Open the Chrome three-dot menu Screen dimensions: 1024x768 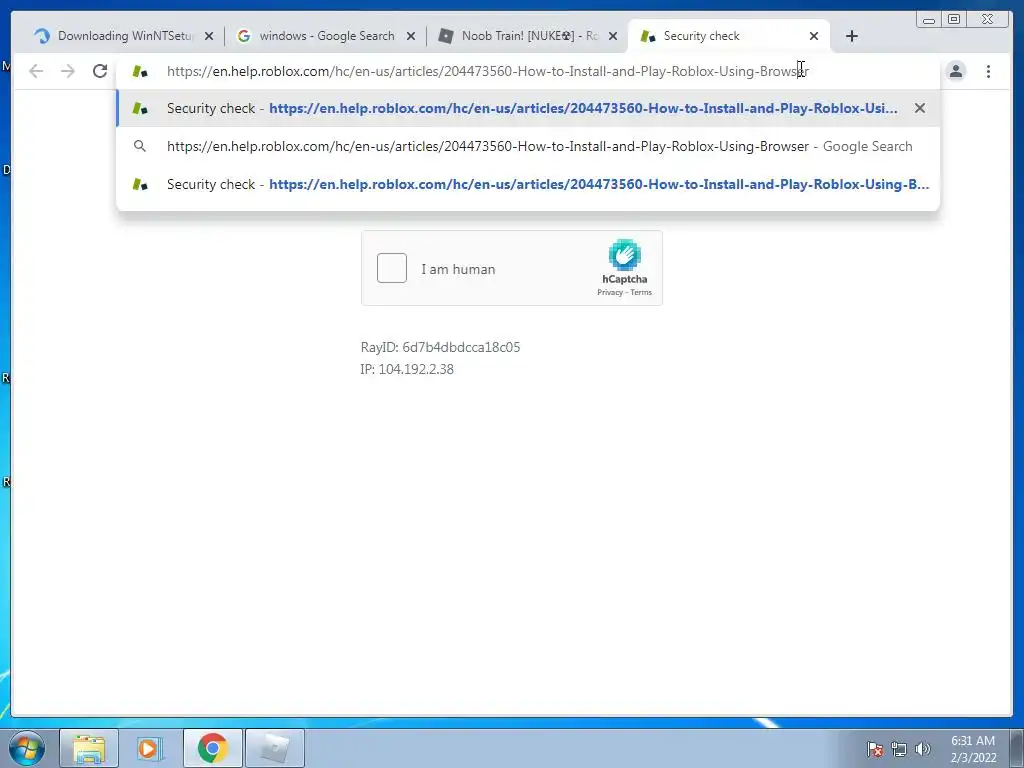click(x=989, y=71)
